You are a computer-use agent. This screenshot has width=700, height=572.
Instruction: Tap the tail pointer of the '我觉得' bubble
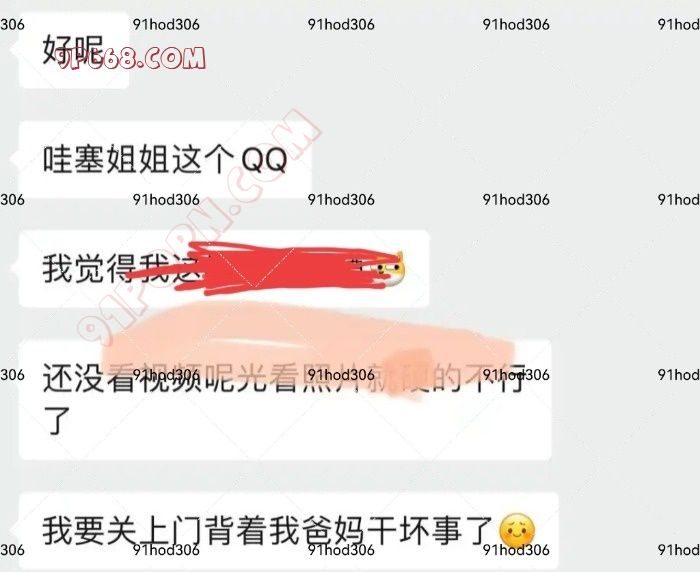pyautogui.click(x=15, y=269)
